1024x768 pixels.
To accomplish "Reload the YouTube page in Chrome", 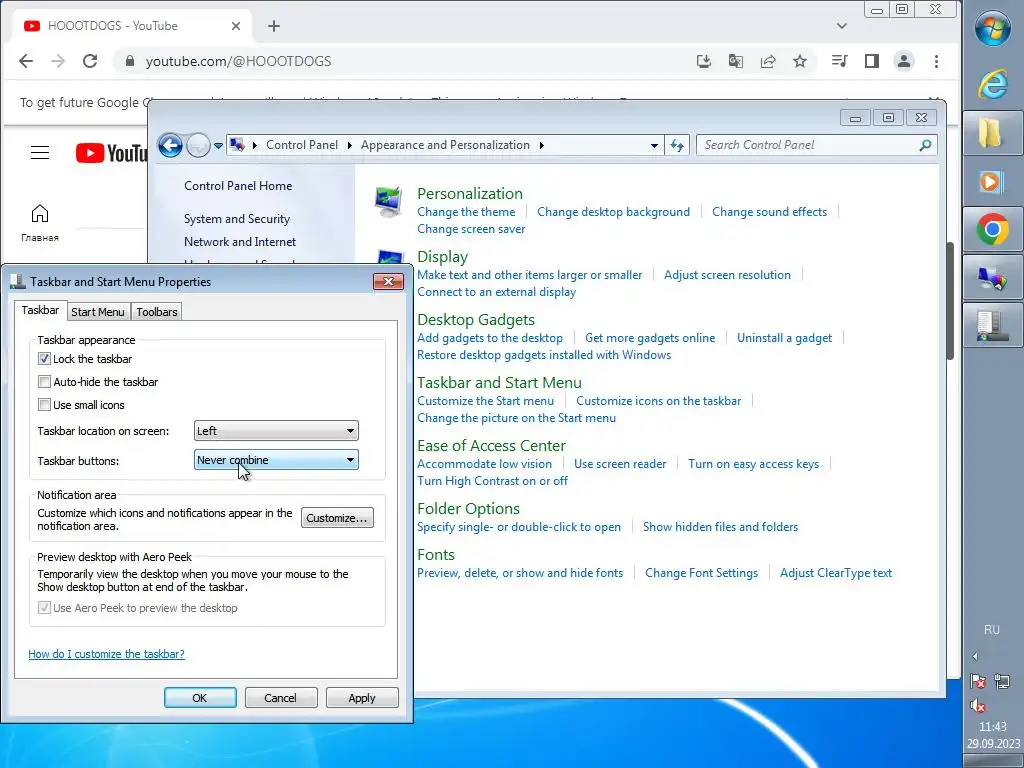I will [90, 61].
